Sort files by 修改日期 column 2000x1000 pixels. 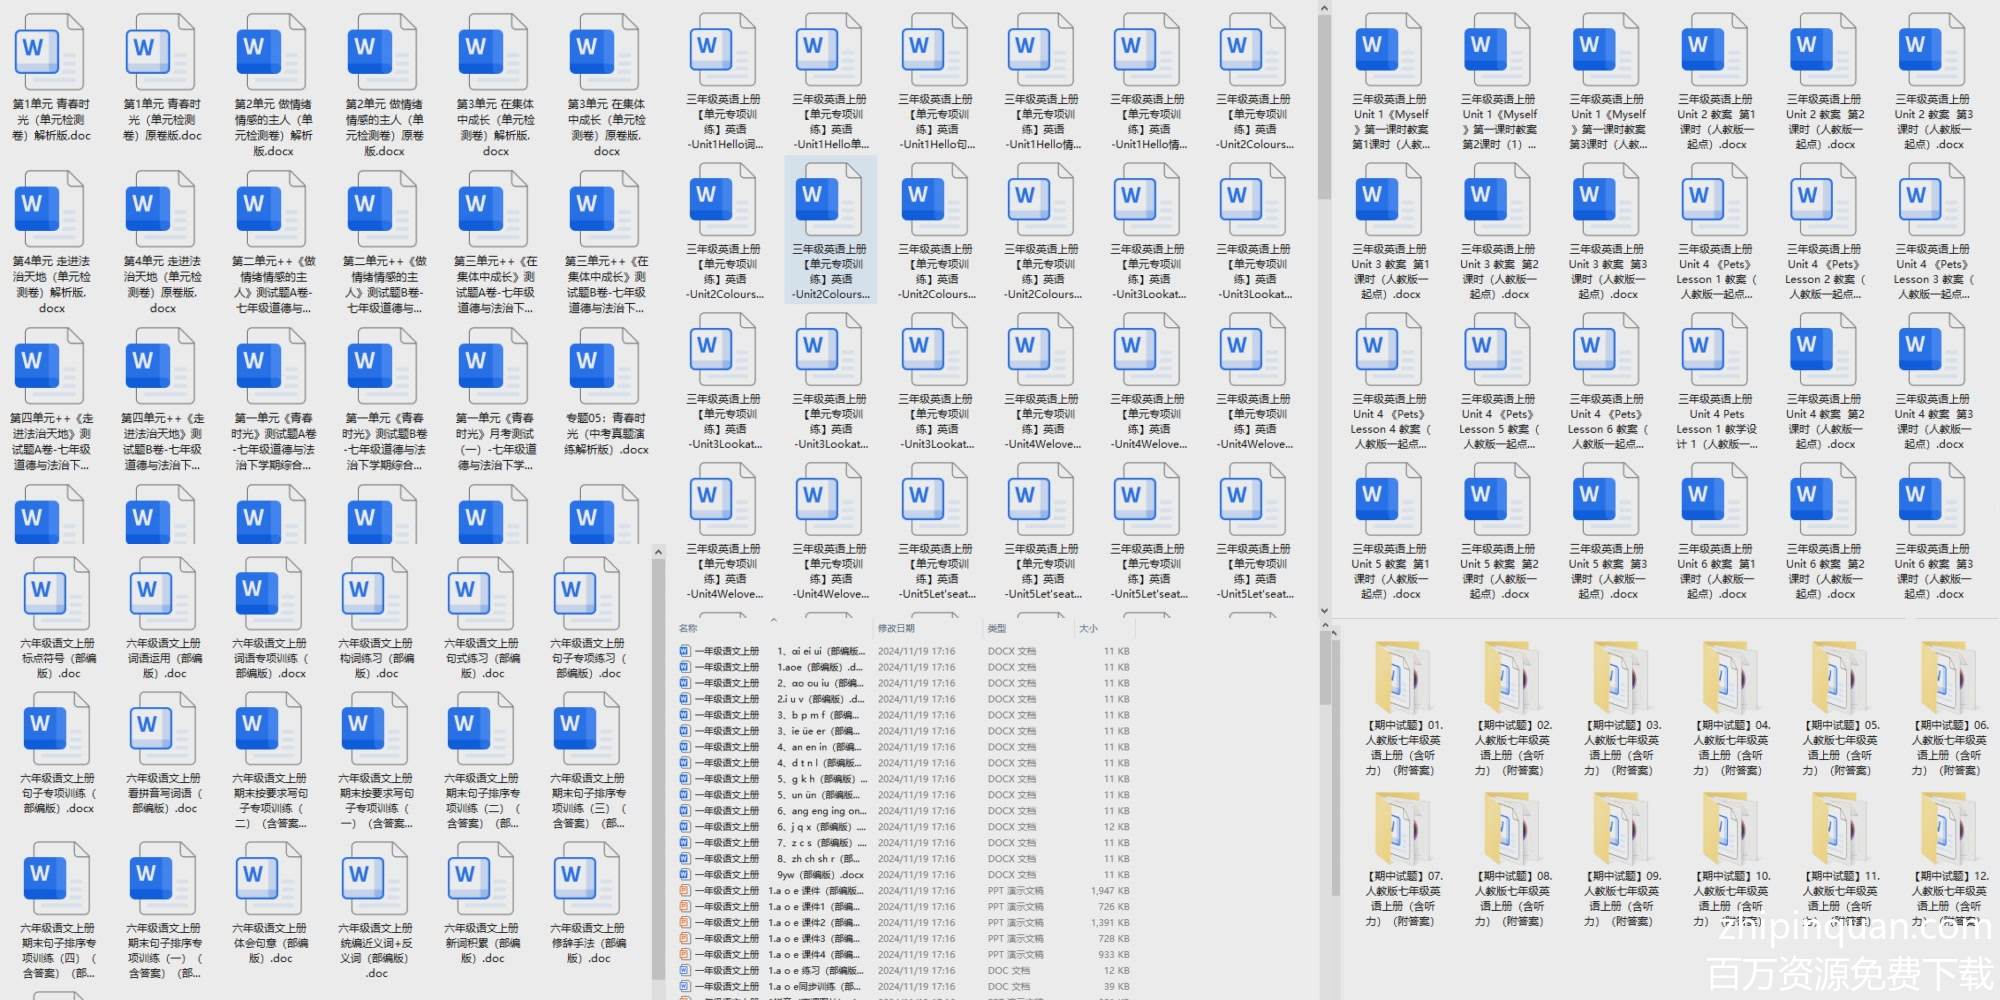[896, 628]
